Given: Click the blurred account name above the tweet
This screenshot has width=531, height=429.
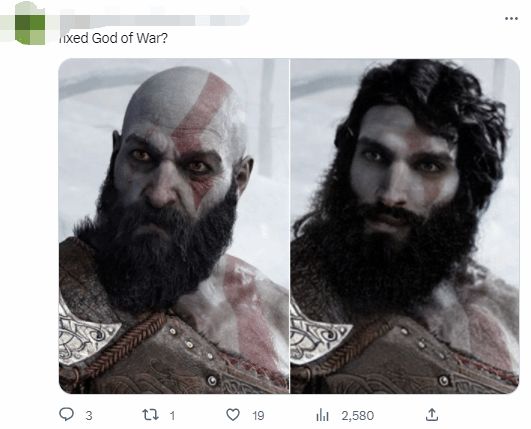Looking at the screenshot, I should (x=154, y=19).
